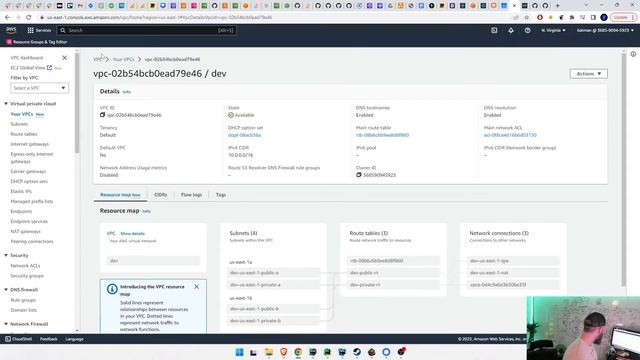
Task: Open Peering connections in the sidebar
Action: 32,241
